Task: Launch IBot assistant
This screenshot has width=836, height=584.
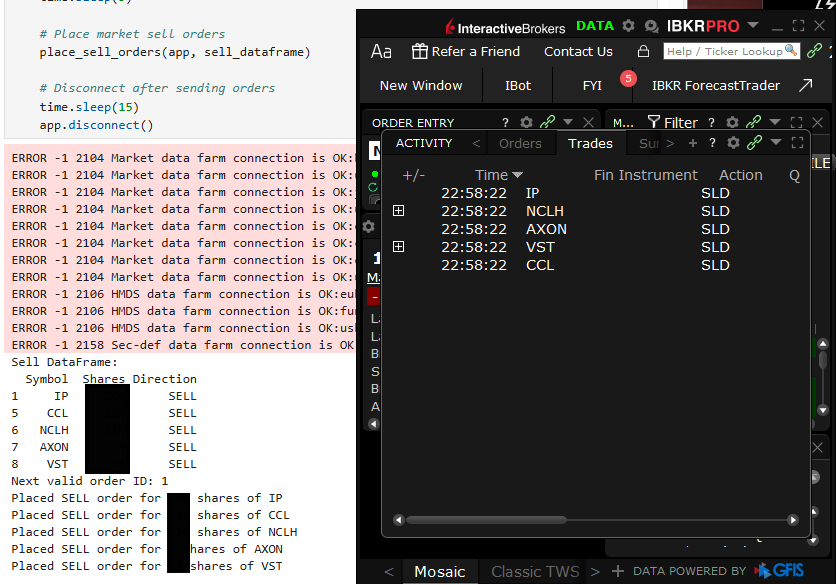Action: click(x=518, y=85)
